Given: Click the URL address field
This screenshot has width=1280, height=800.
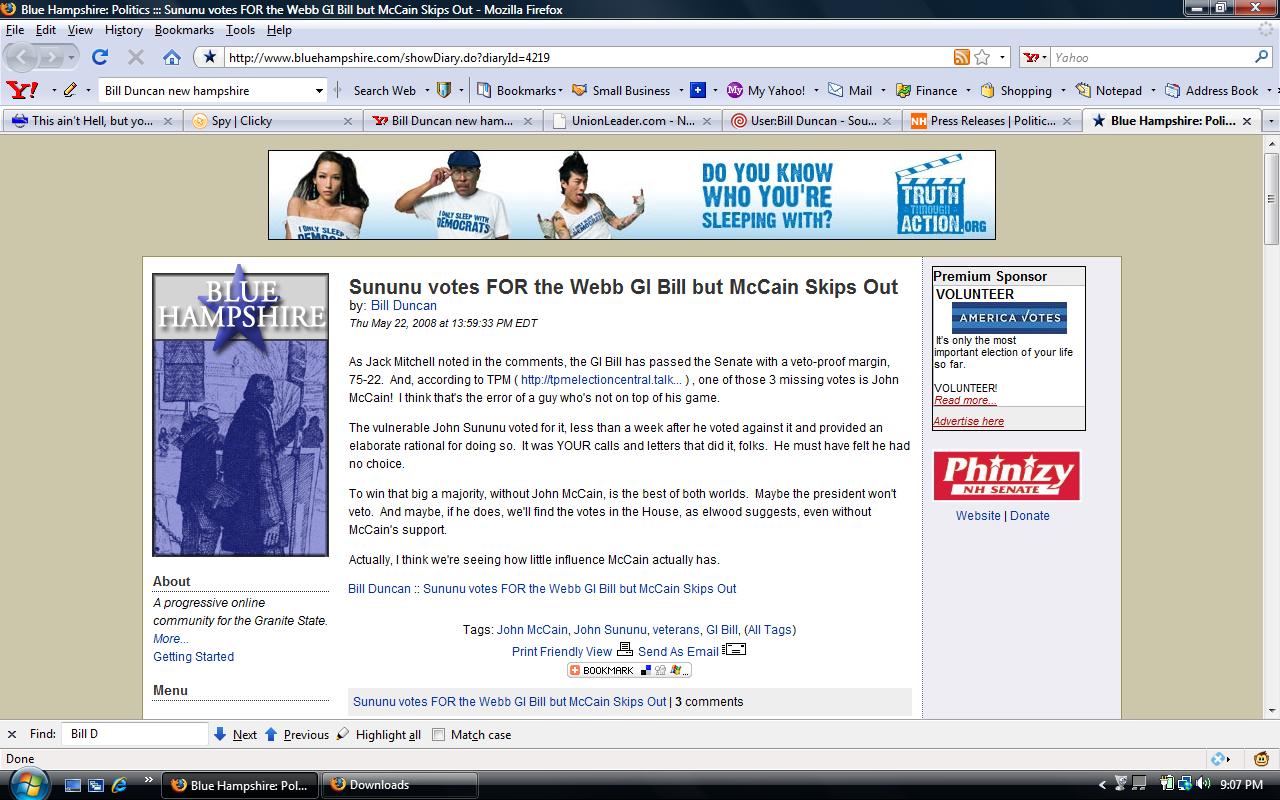Looking at the screenshot, I should tap(580, 57).
